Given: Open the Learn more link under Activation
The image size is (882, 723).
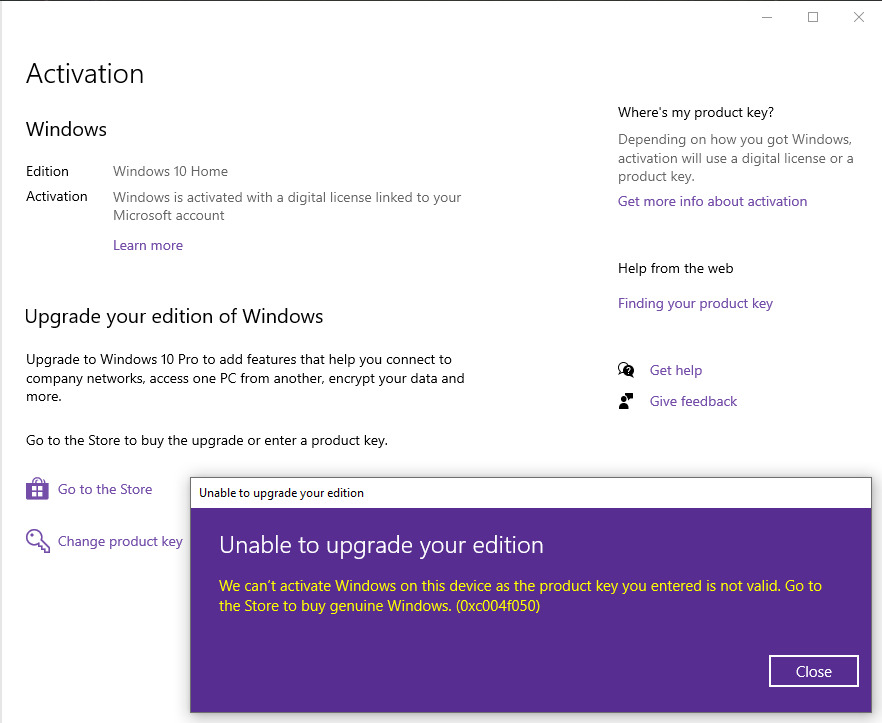Looking at the screenshot, I should click(x=148, y=245).
